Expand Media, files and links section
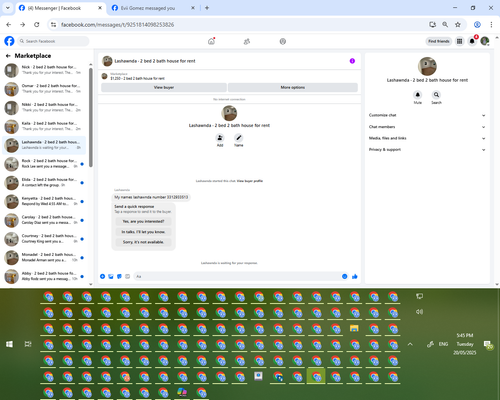 [427, 138]
